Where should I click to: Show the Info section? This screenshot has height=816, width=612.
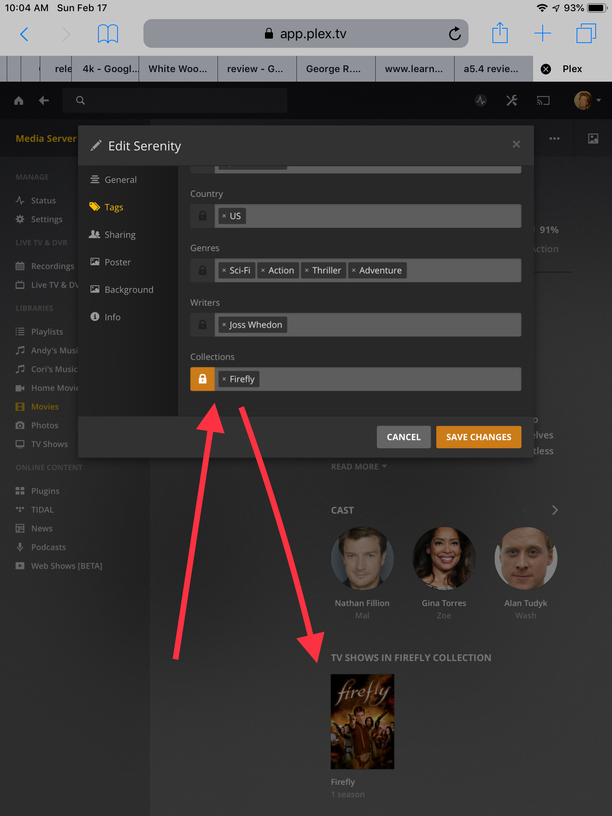tap(105, 317)
